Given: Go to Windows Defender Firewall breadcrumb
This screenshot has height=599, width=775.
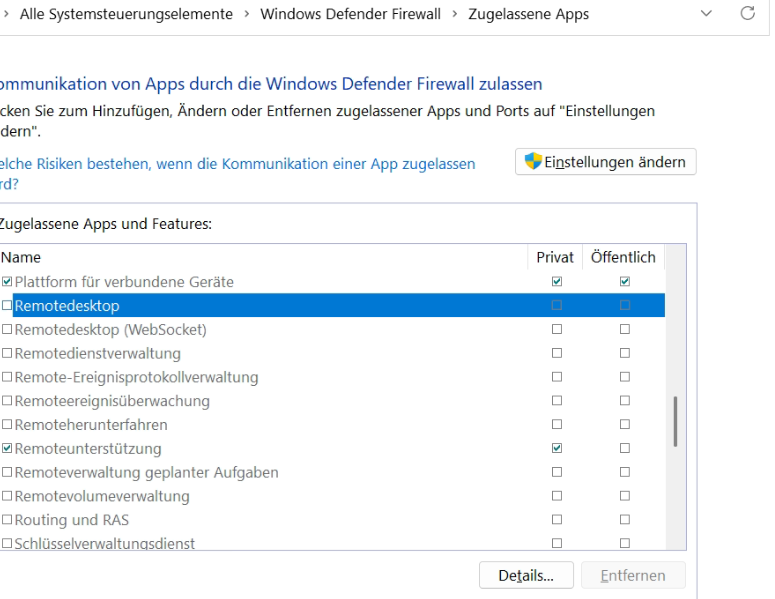Looking at the screenshot, I should [350, 14].
